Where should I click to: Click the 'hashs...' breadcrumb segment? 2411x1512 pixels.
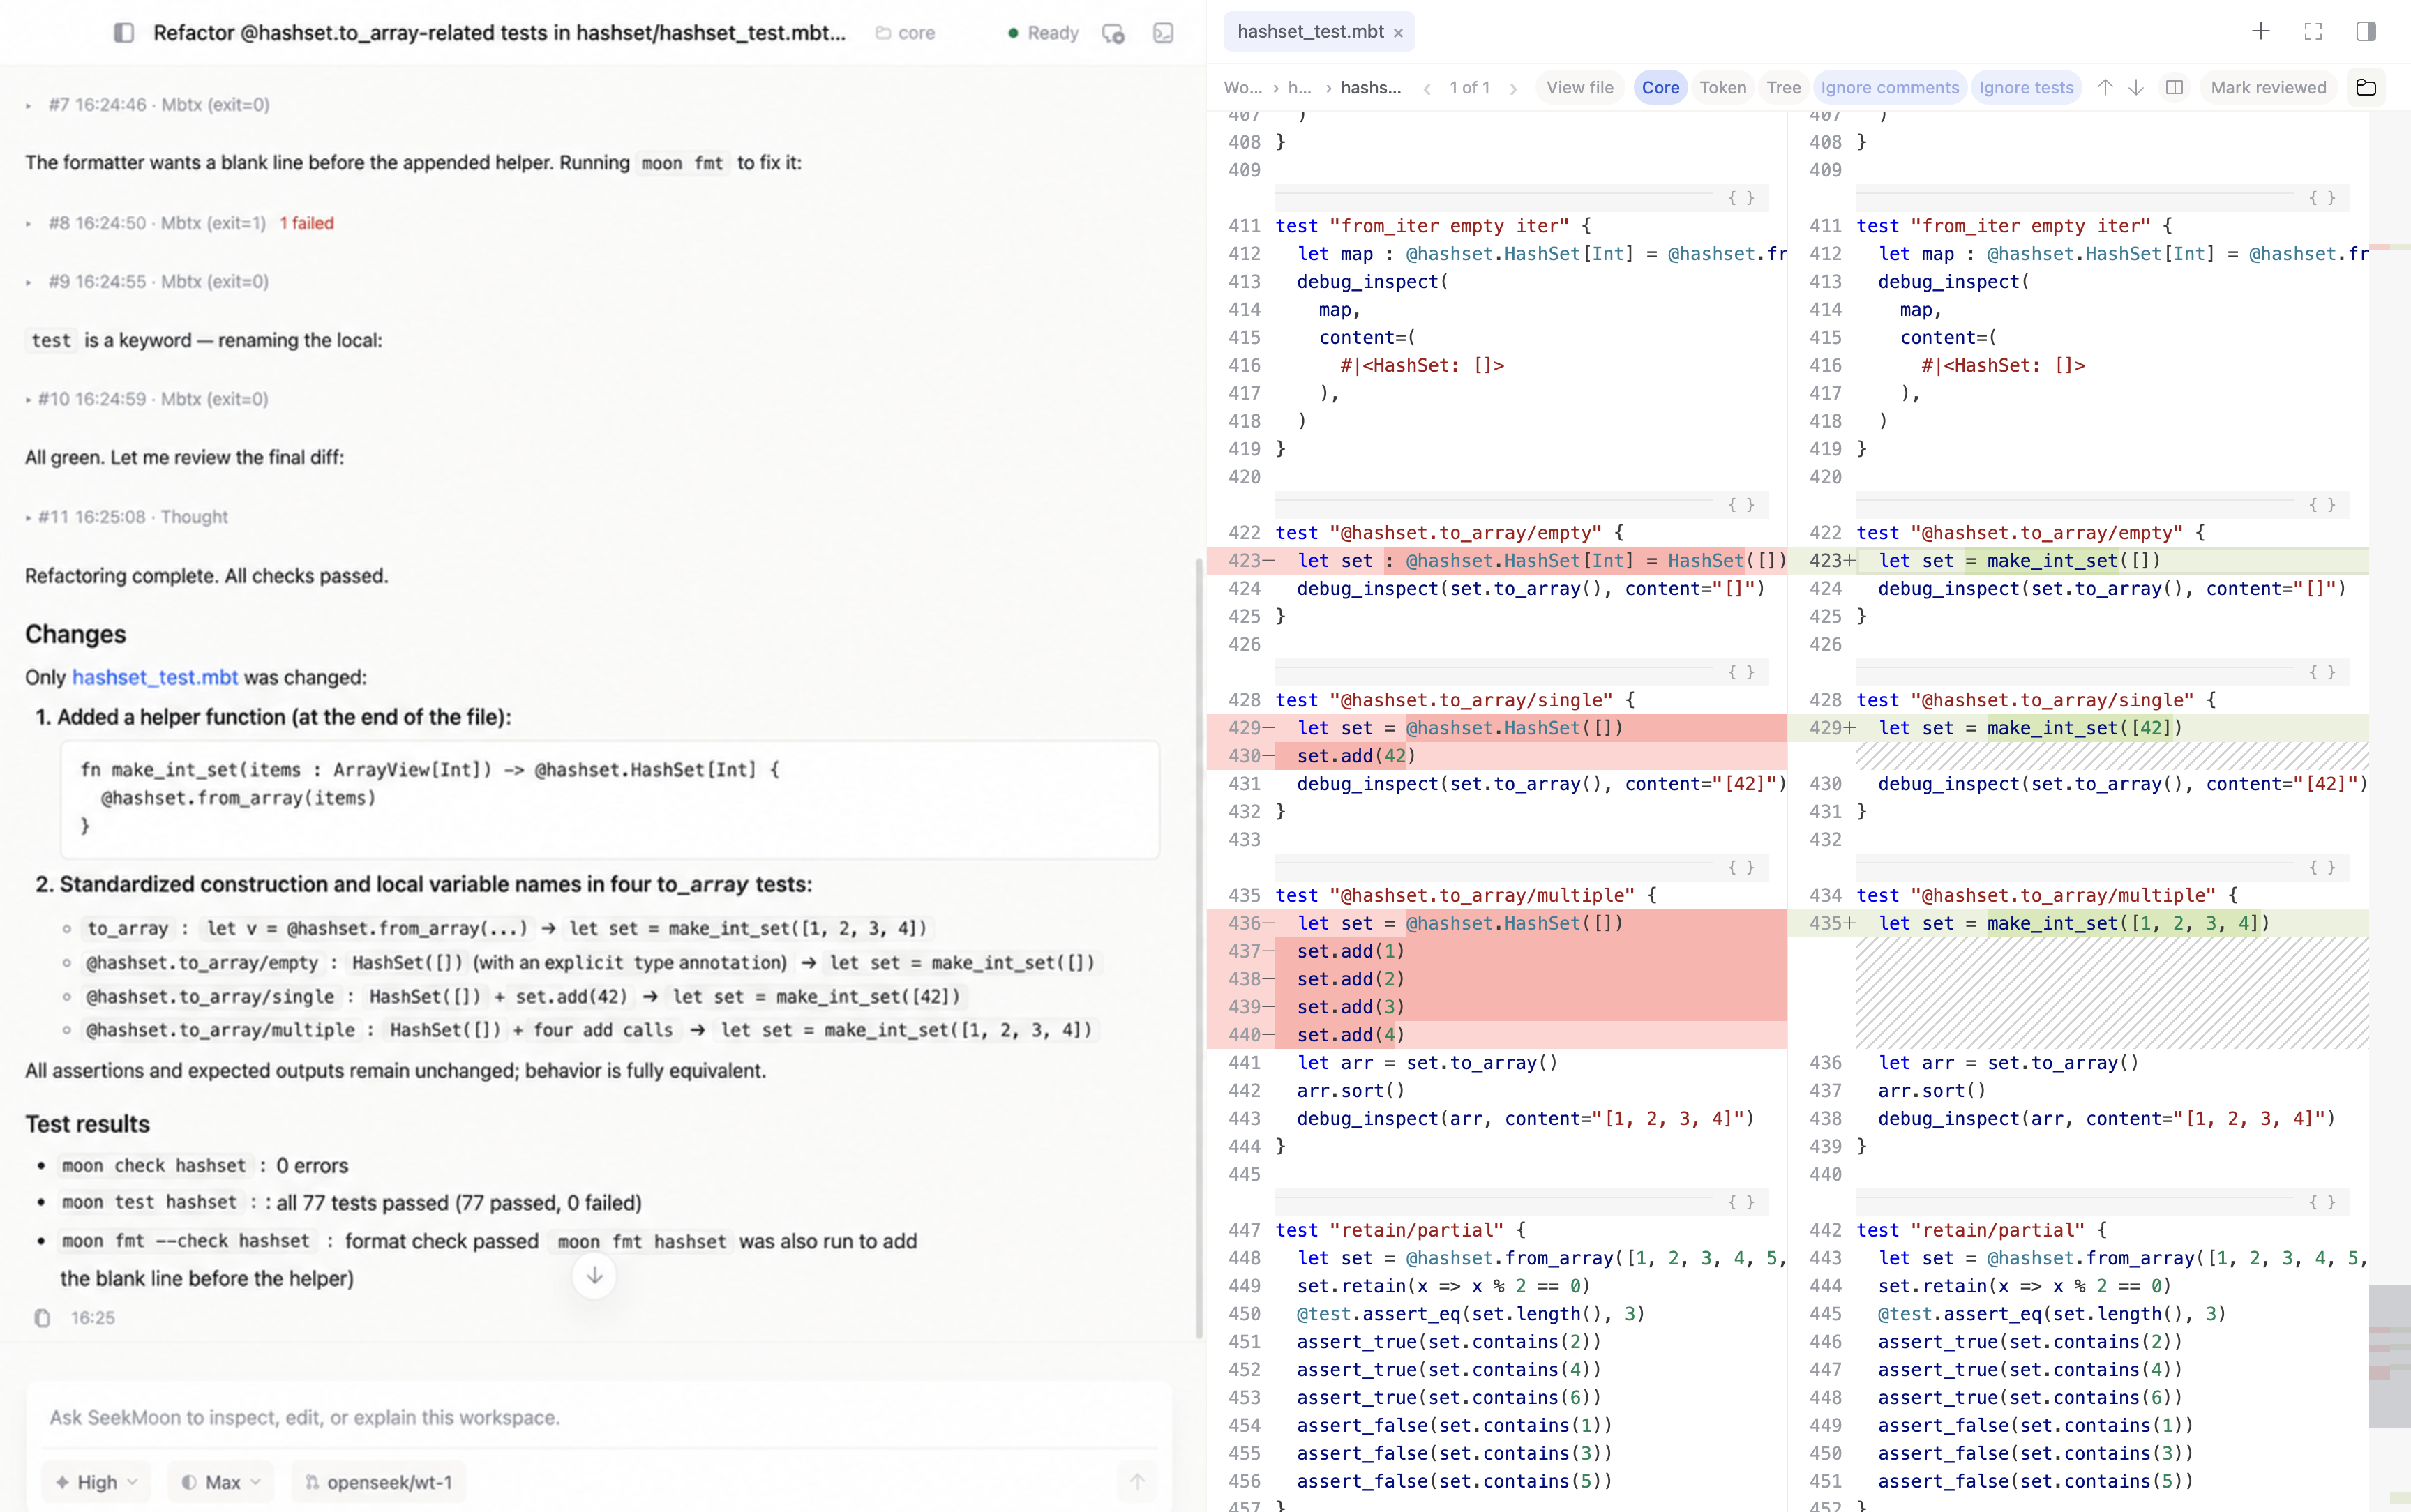tap(1371, 88)
